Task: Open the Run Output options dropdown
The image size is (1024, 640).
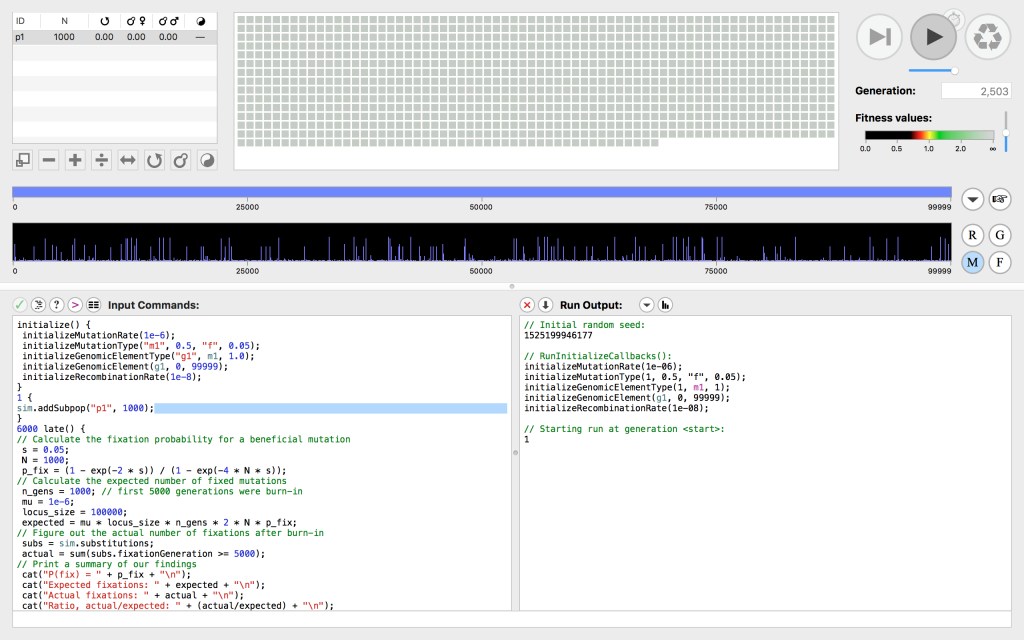Action: point(646,304)
